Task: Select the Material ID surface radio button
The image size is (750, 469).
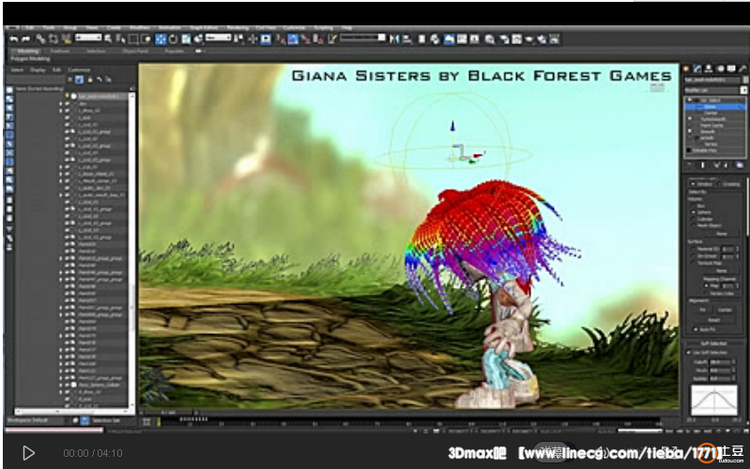Action: (x=693, y=249)
